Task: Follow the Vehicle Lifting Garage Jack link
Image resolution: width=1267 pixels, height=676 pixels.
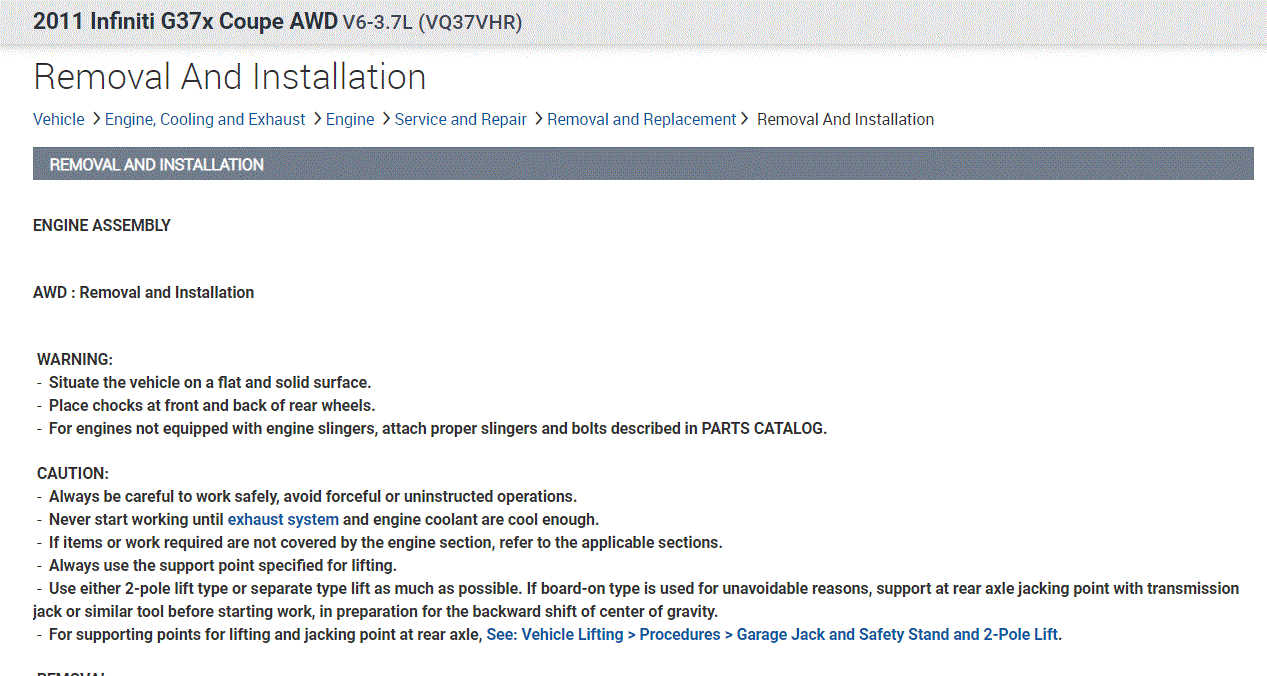Action: click(x=773, y=634)
